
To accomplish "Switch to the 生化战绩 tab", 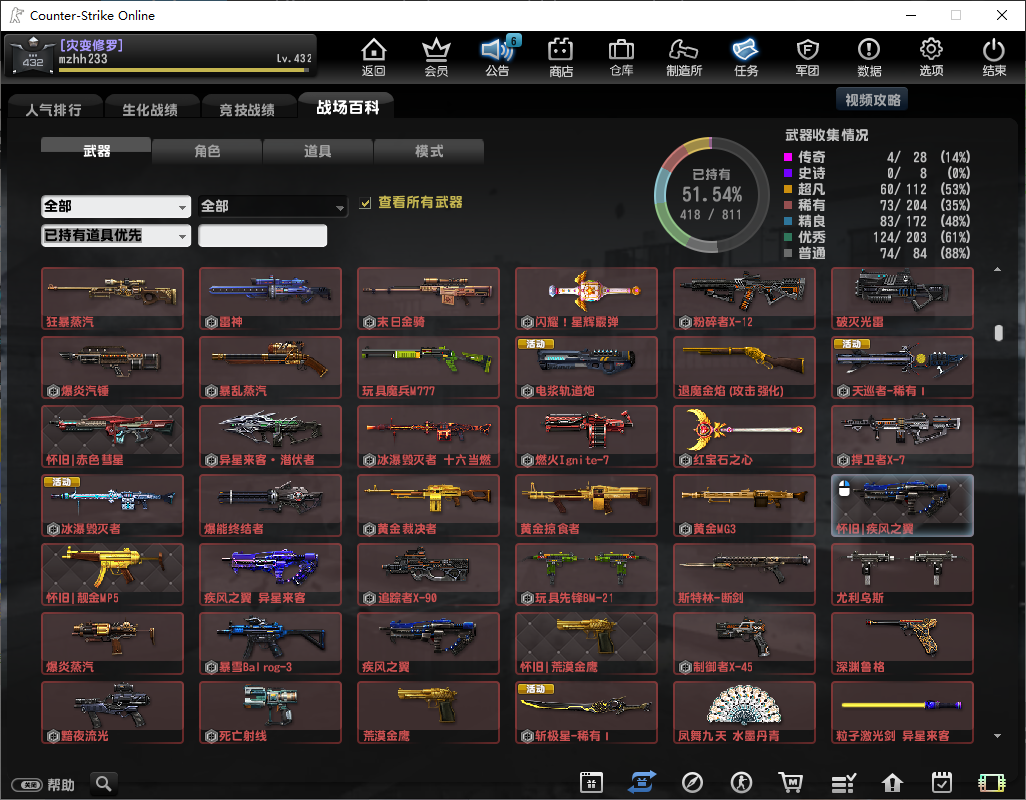I will point(150,110).
